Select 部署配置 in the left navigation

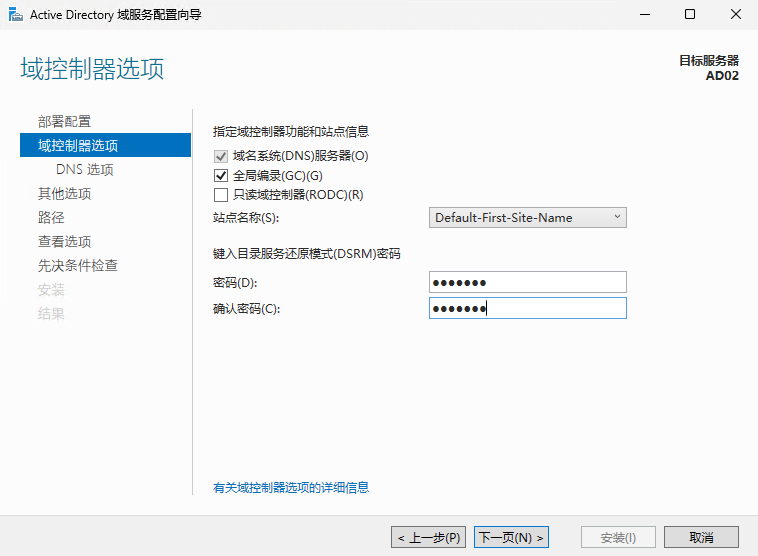point(64,121)
